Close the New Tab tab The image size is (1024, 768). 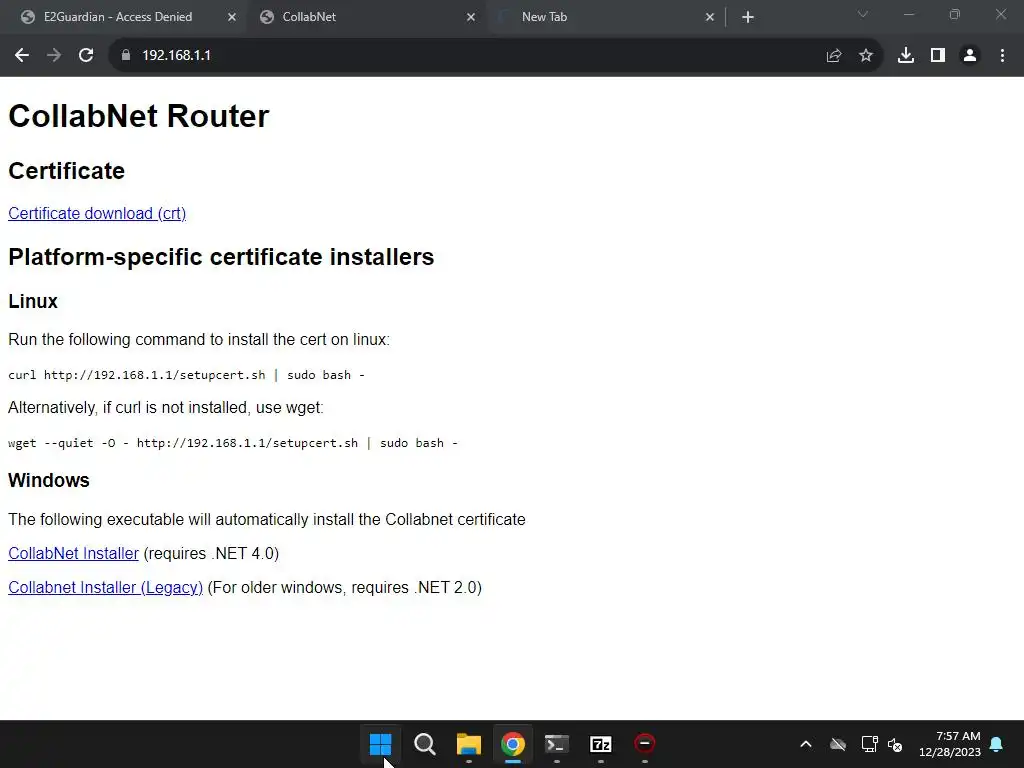(710, 17)
